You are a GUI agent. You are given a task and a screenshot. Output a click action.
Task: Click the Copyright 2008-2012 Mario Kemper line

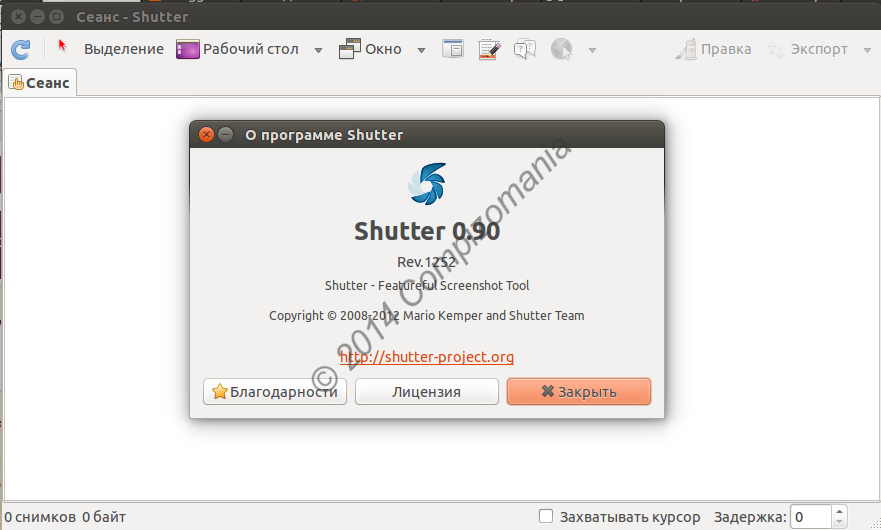pyautogui.click(x=426, y=315)
